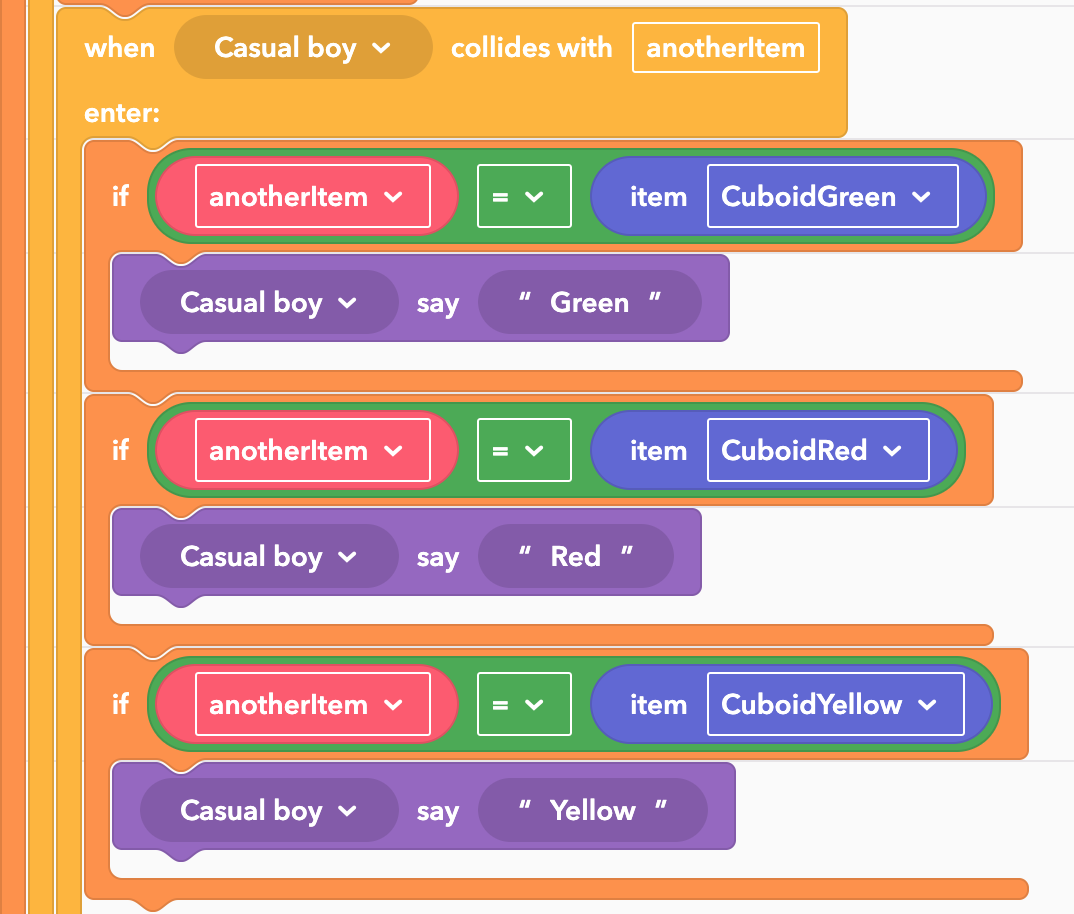Viewport: 1074px width, 914px height.
Task: Open CuboidGreen item dropdown
Action: [832, 197]
